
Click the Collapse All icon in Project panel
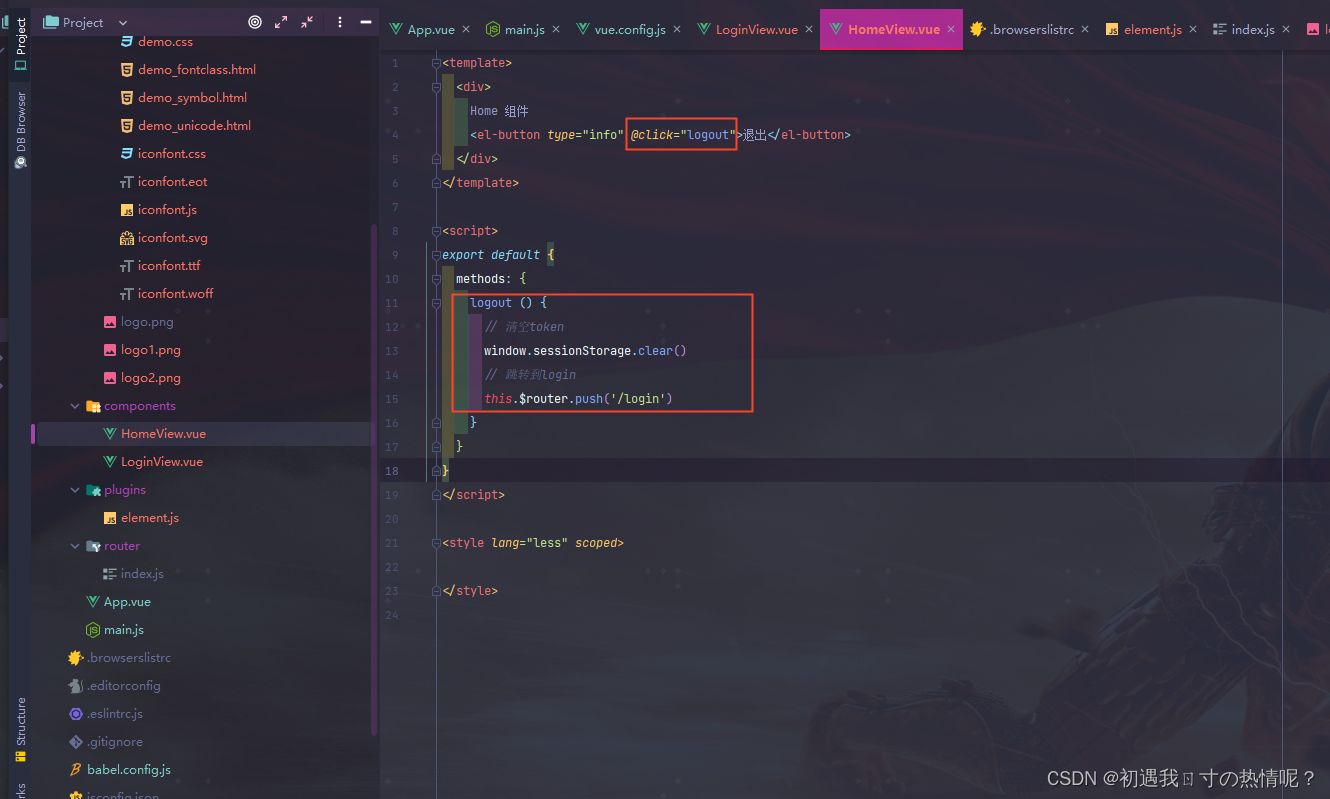307,22
